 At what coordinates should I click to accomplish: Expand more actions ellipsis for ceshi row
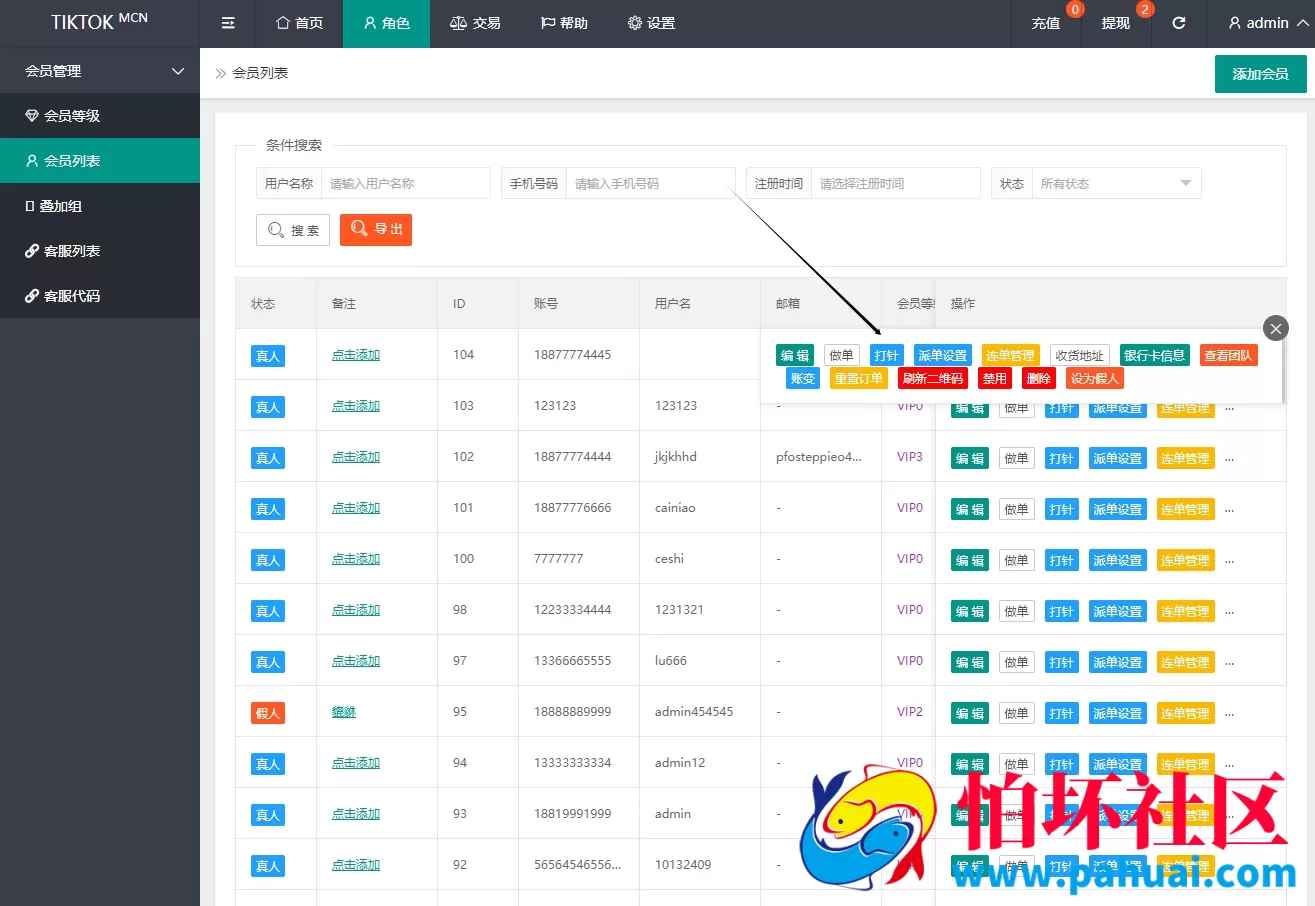pyautogui.click(x=1230, y=560)
